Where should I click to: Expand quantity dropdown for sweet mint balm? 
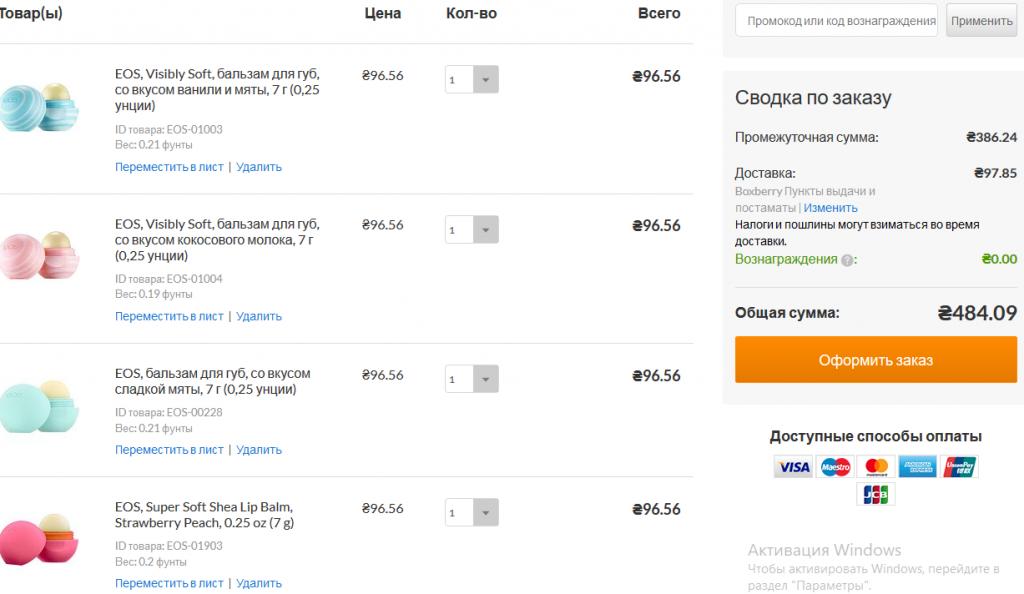pyautogui.click(x=485, y=379)
